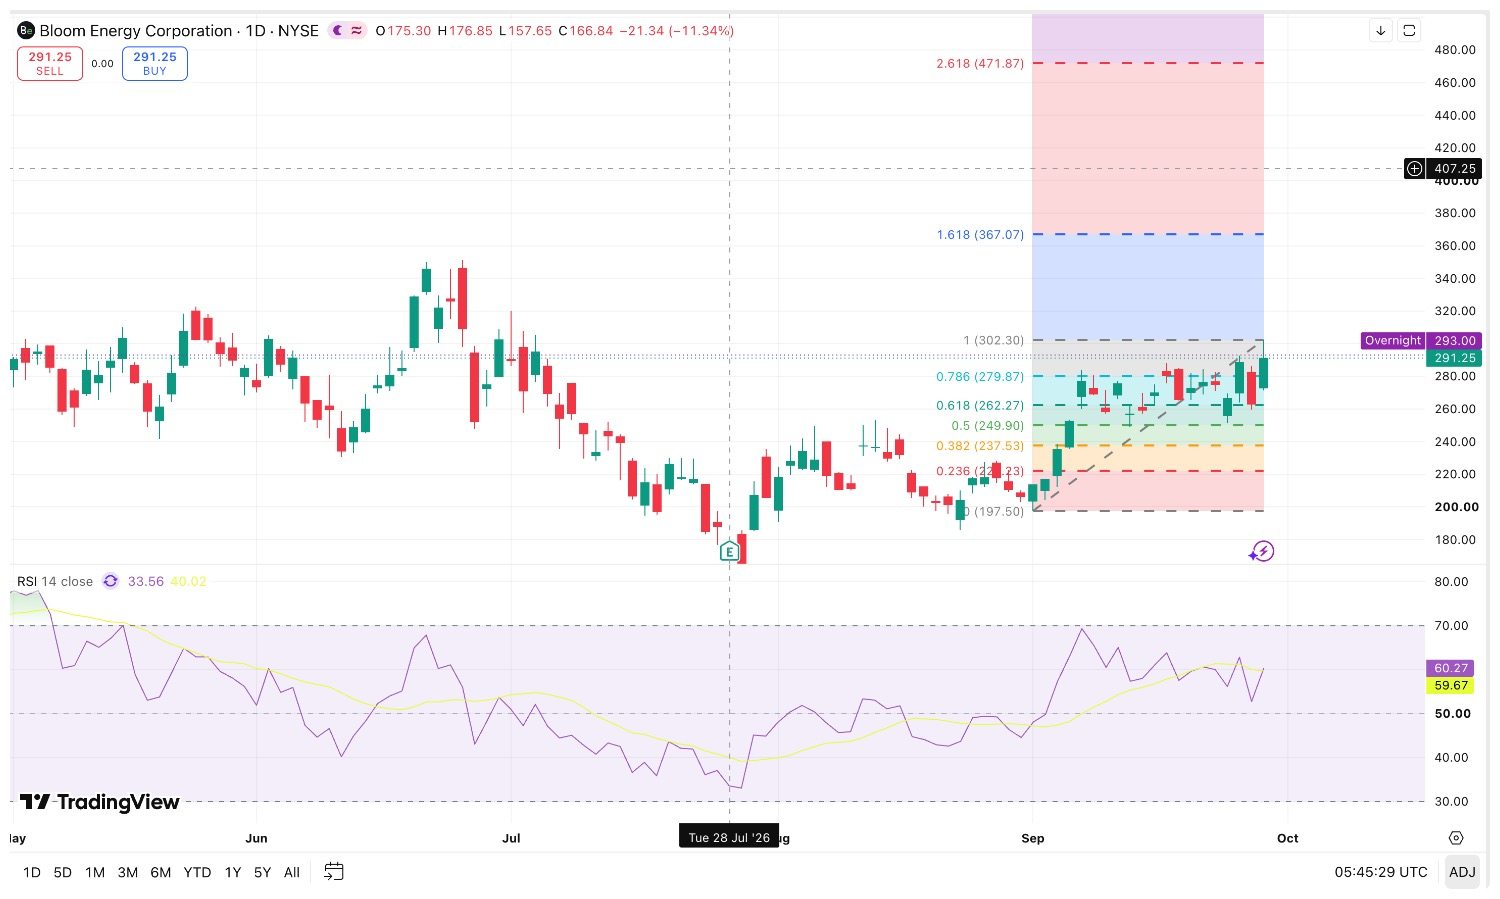Image resolution: width=1500 pixels, height=899 pixels.
Task: Click the 0.5 (249.90) Fibonacci level label
Action: 988,425
